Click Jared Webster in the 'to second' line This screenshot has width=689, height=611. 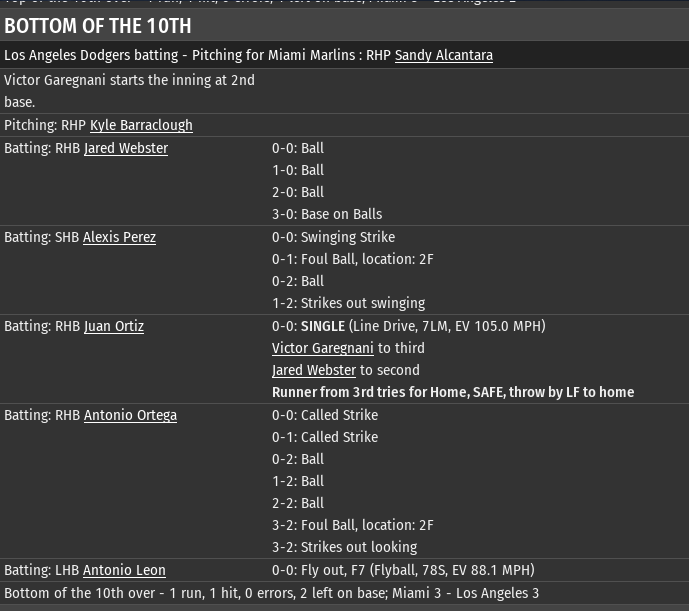314,371
